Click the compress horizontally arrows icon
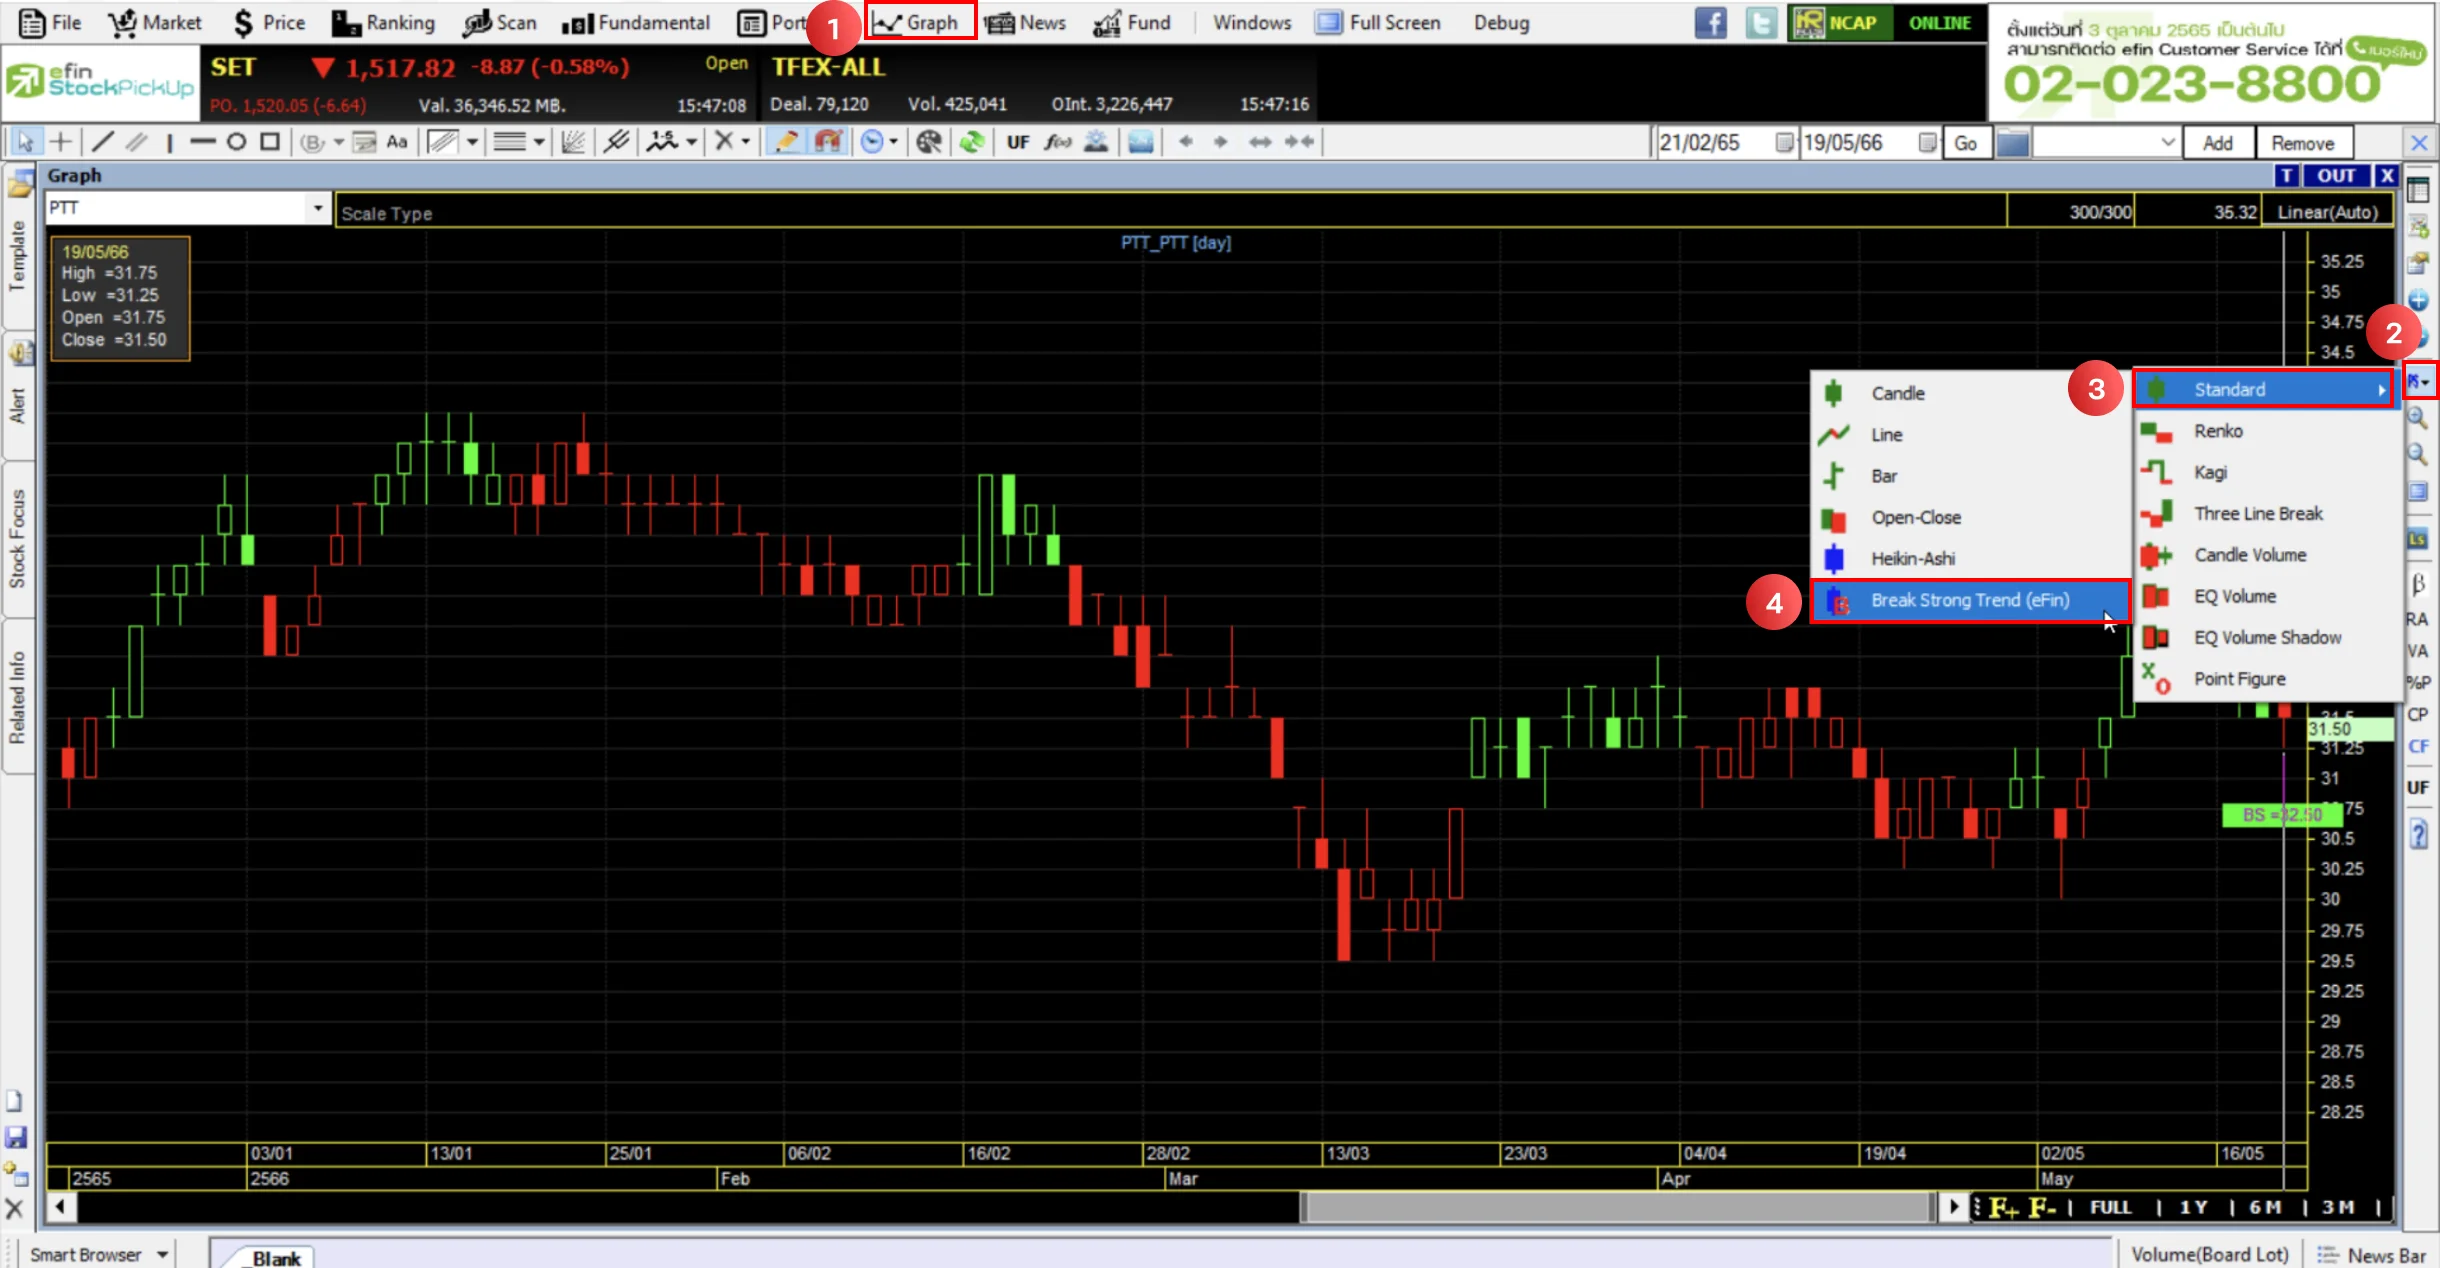 [x=1299, y=142]
